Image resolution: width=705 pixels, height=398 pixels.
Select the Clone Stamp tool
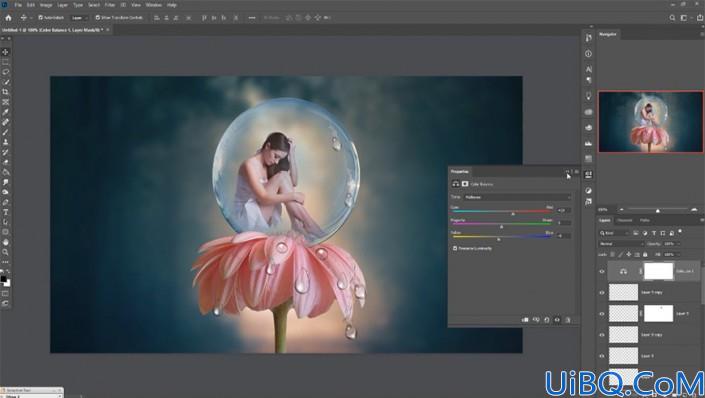coord(5,142)
